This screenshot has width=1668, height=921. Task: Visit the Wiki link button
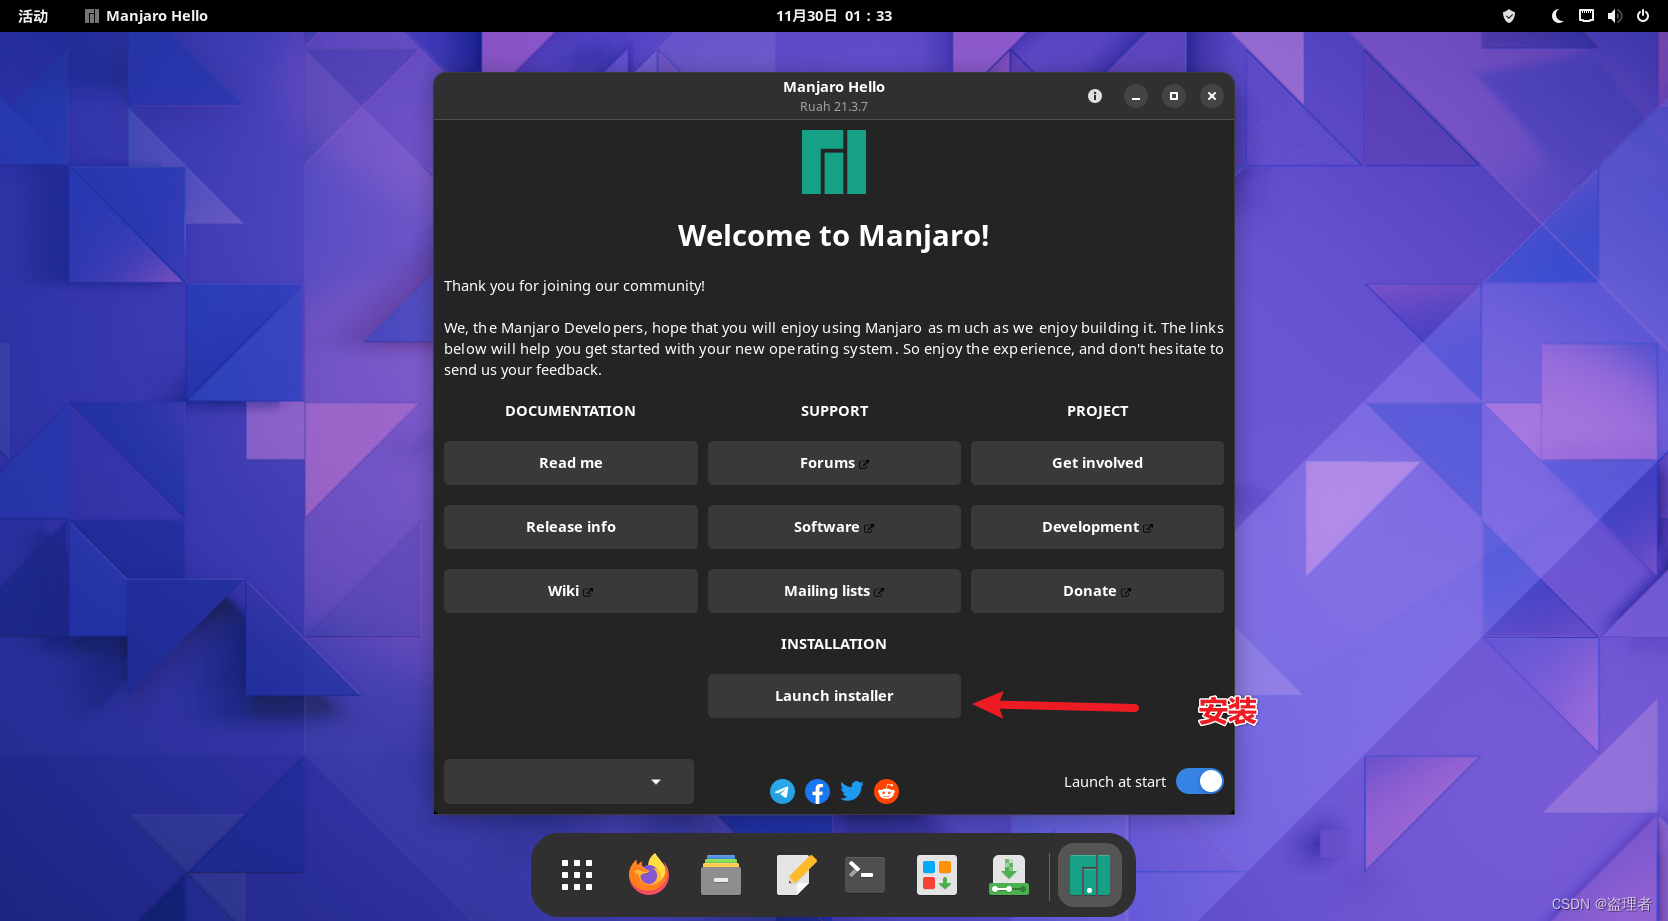[x=571, y=591]
